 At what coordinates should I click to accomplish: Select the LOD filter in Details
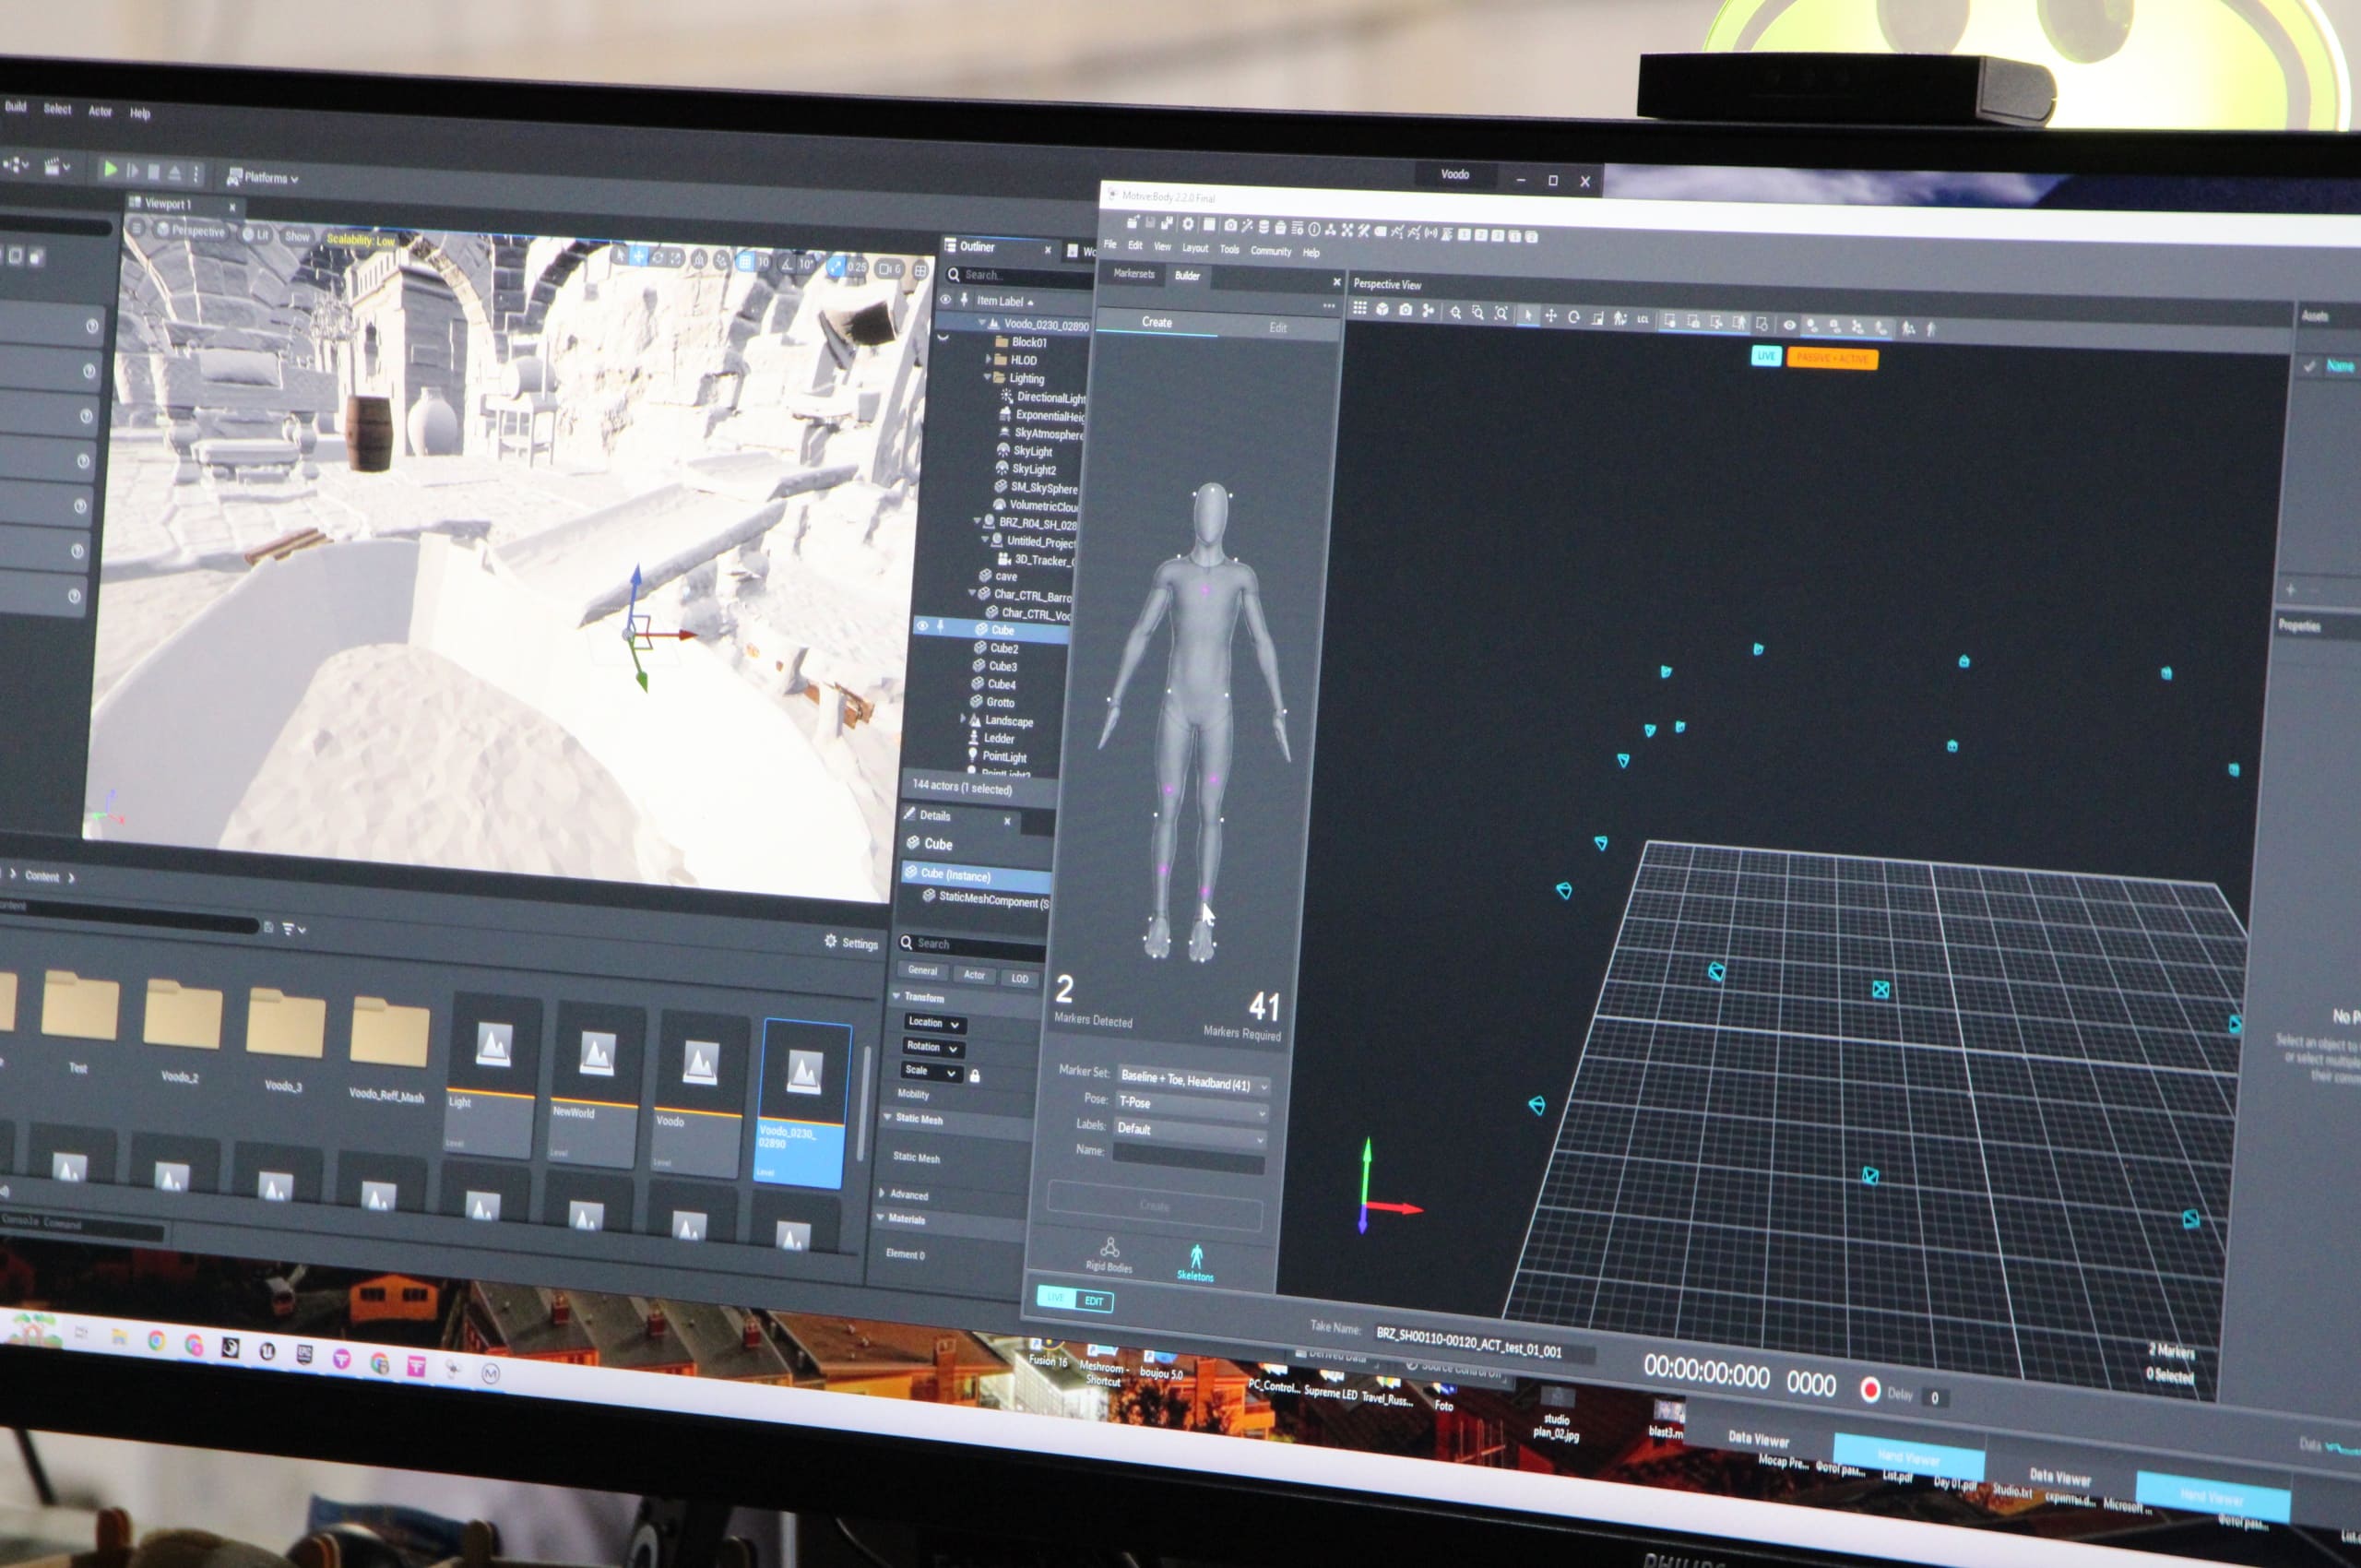click(x=1019, y=978)
